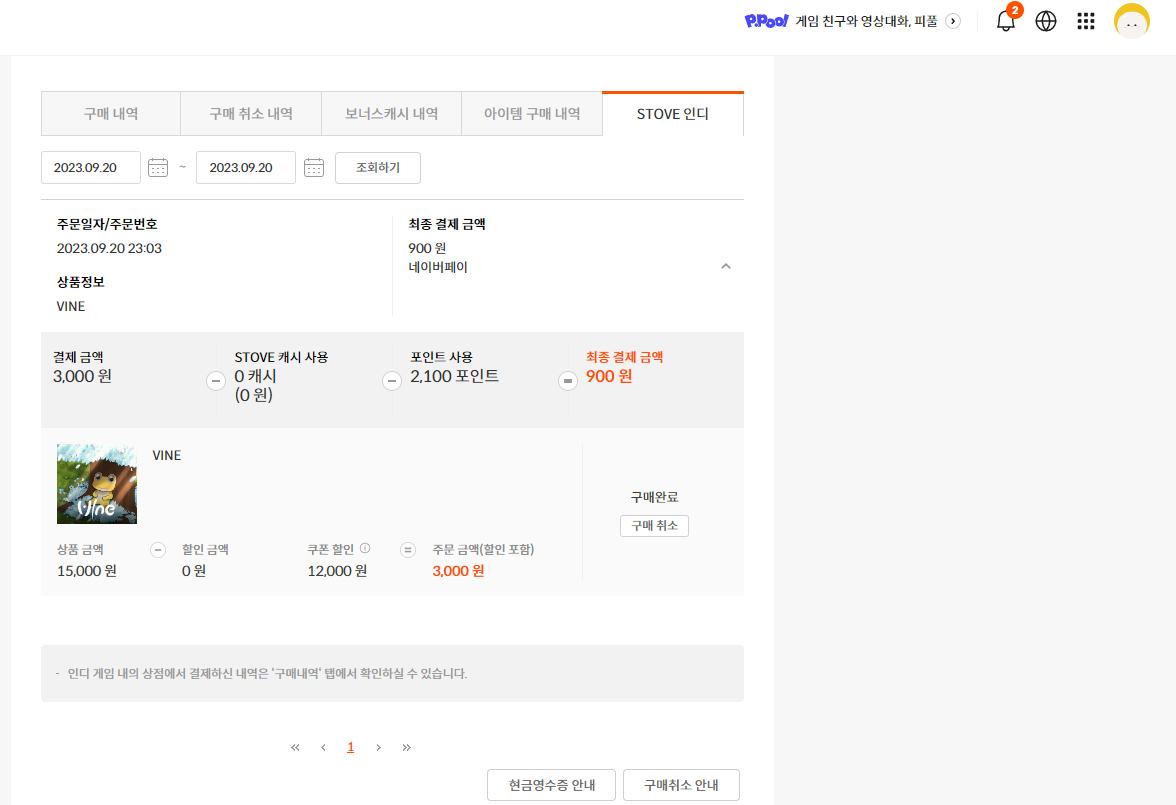Open the 구매 취소 내역 tab

251,114
